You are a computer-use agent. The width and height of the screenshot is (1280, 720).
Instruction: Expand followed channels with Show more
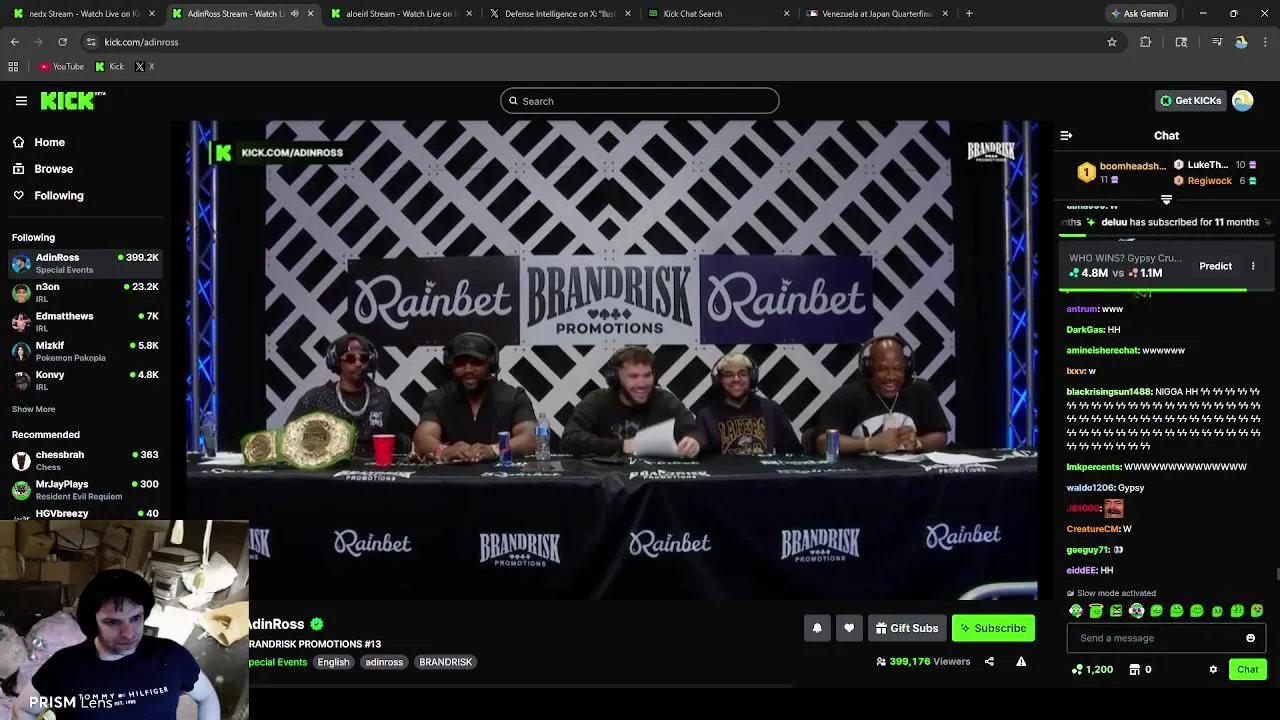[x=33, y=409]
